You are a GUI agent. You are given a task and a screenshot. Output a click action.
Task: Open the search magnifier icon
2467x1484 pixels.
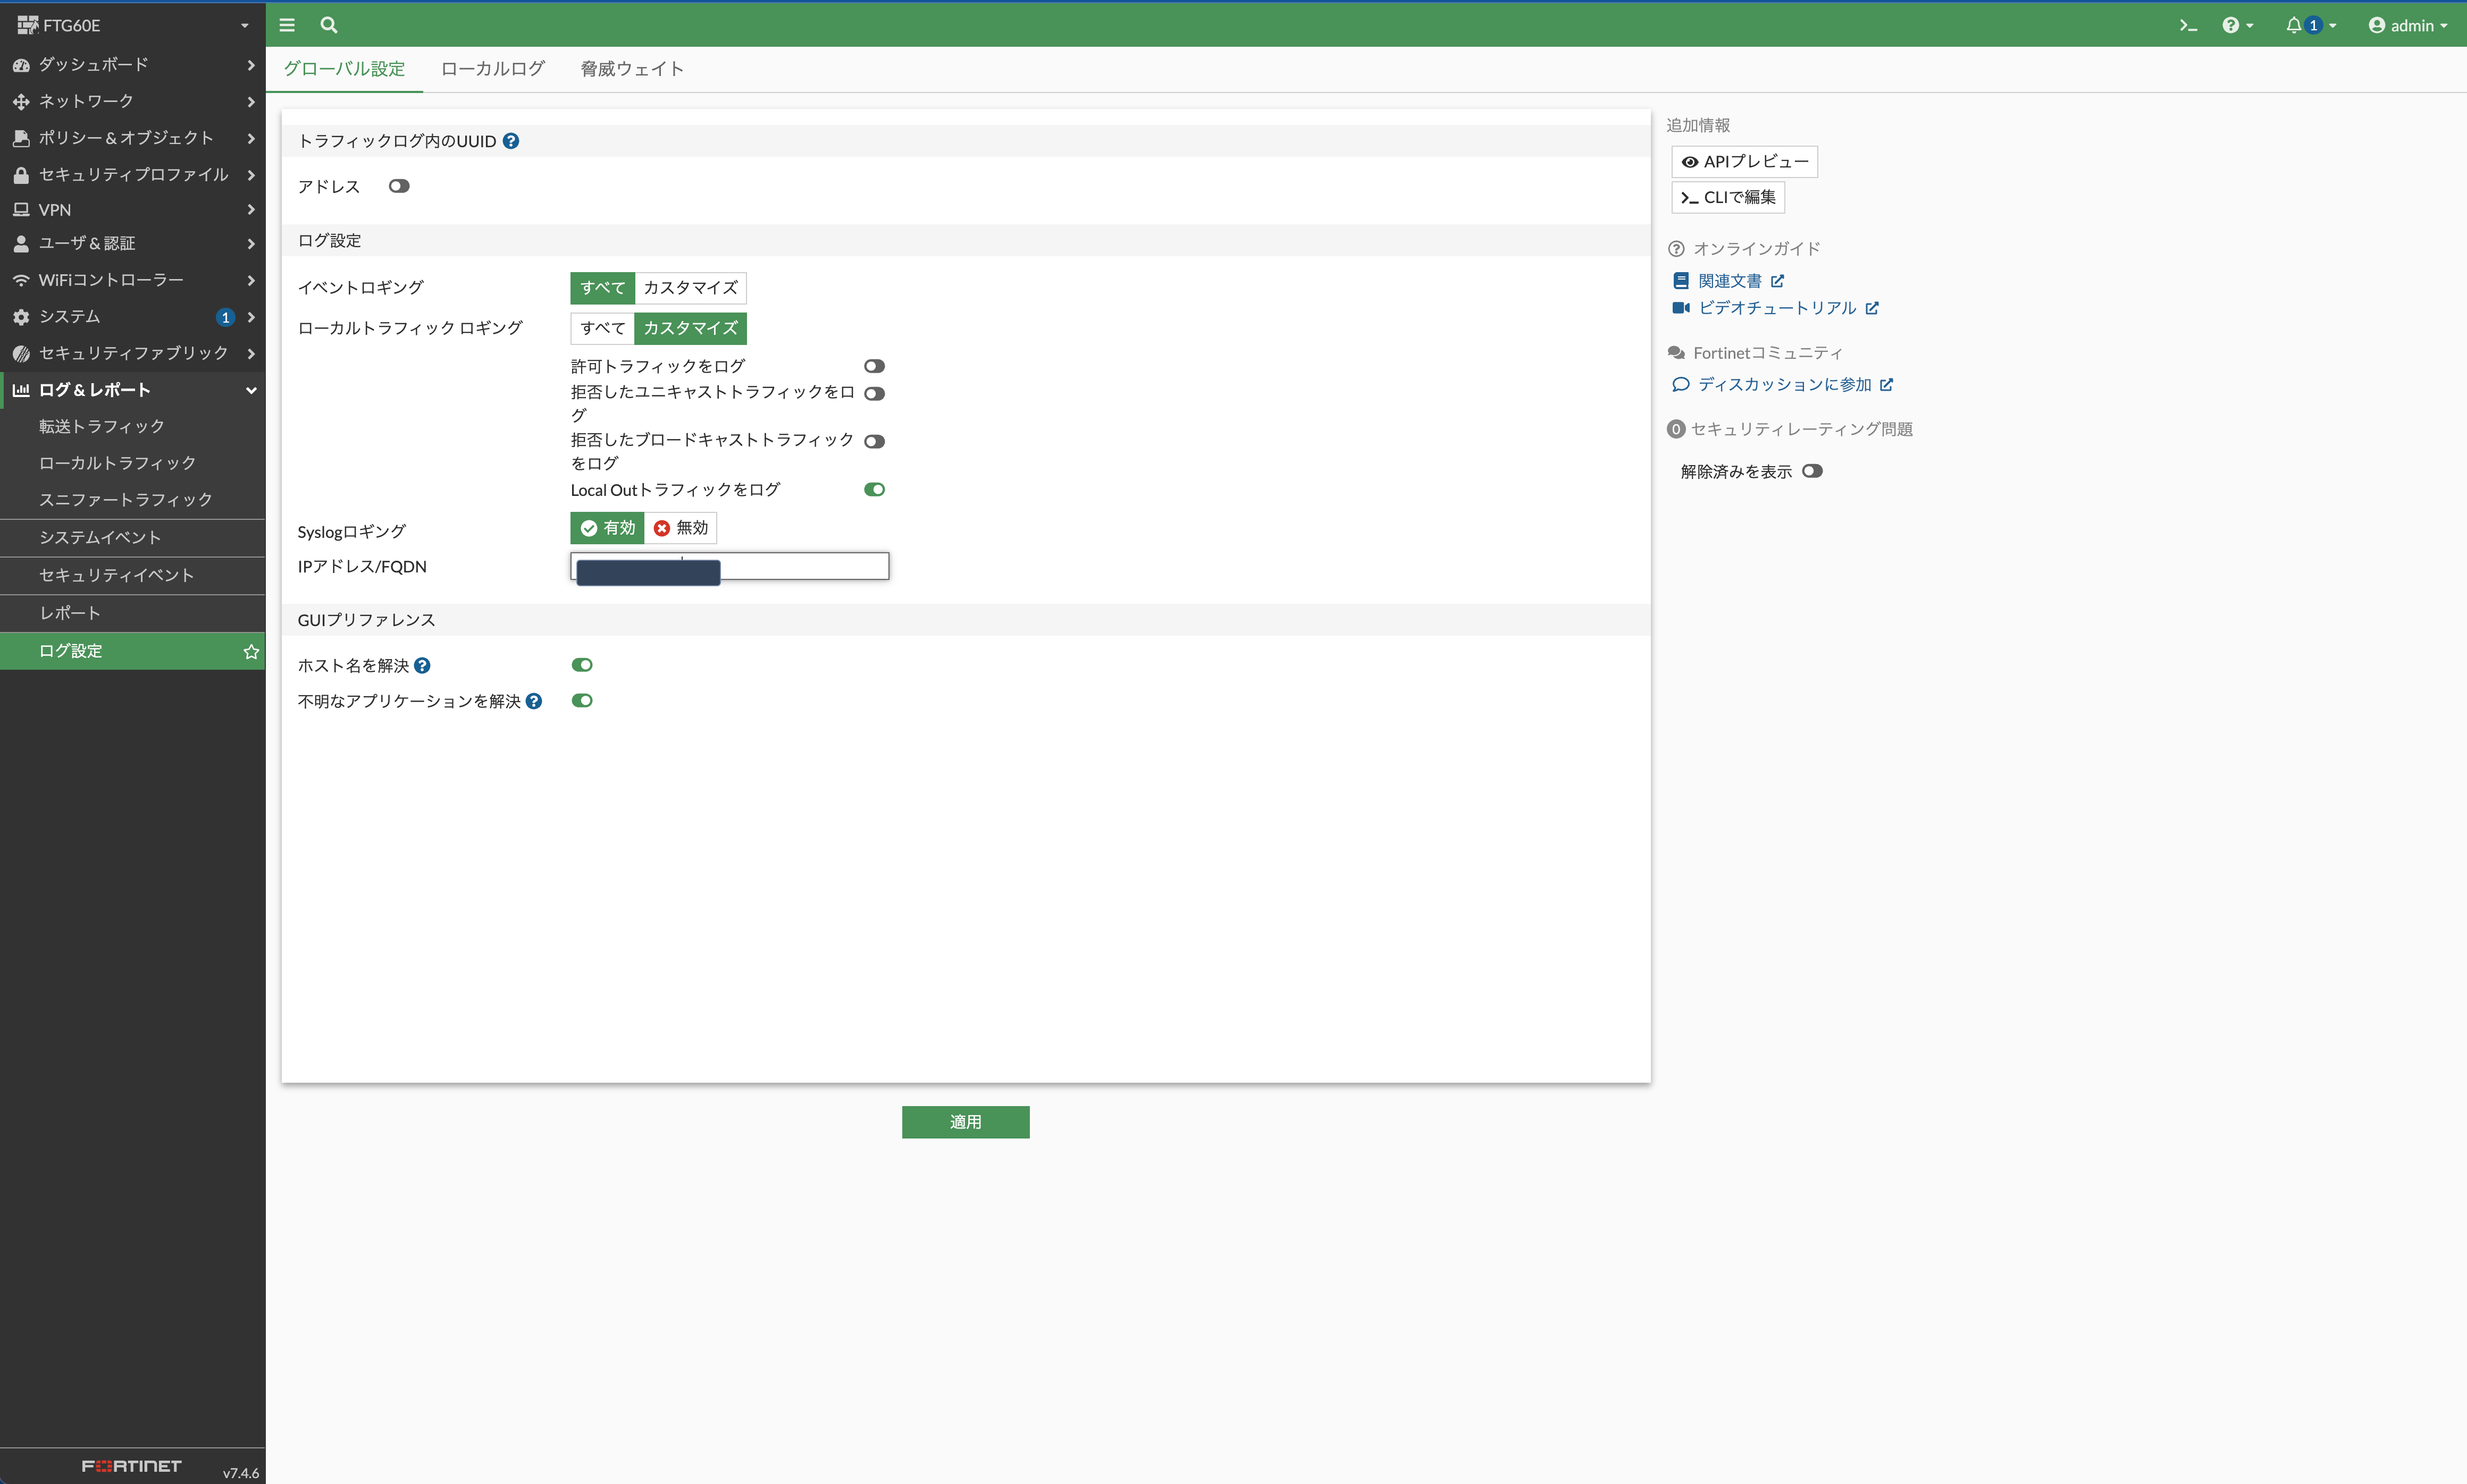[x=329, y=25]
